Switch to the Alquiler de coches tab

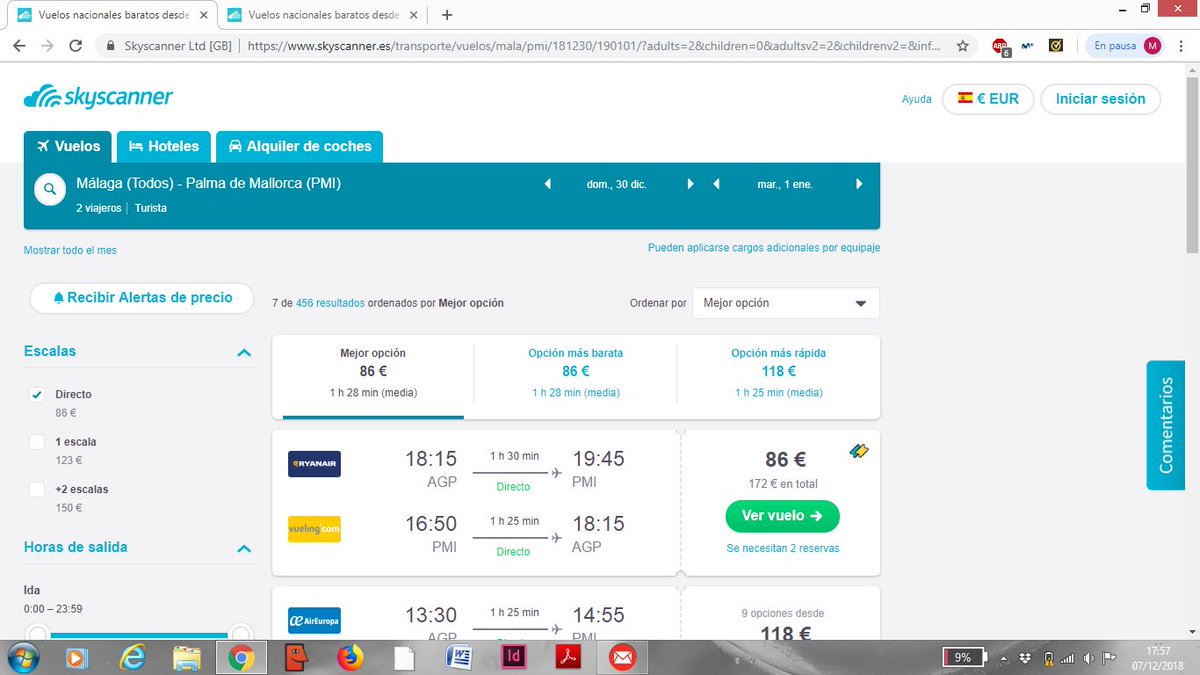(300, 146)
